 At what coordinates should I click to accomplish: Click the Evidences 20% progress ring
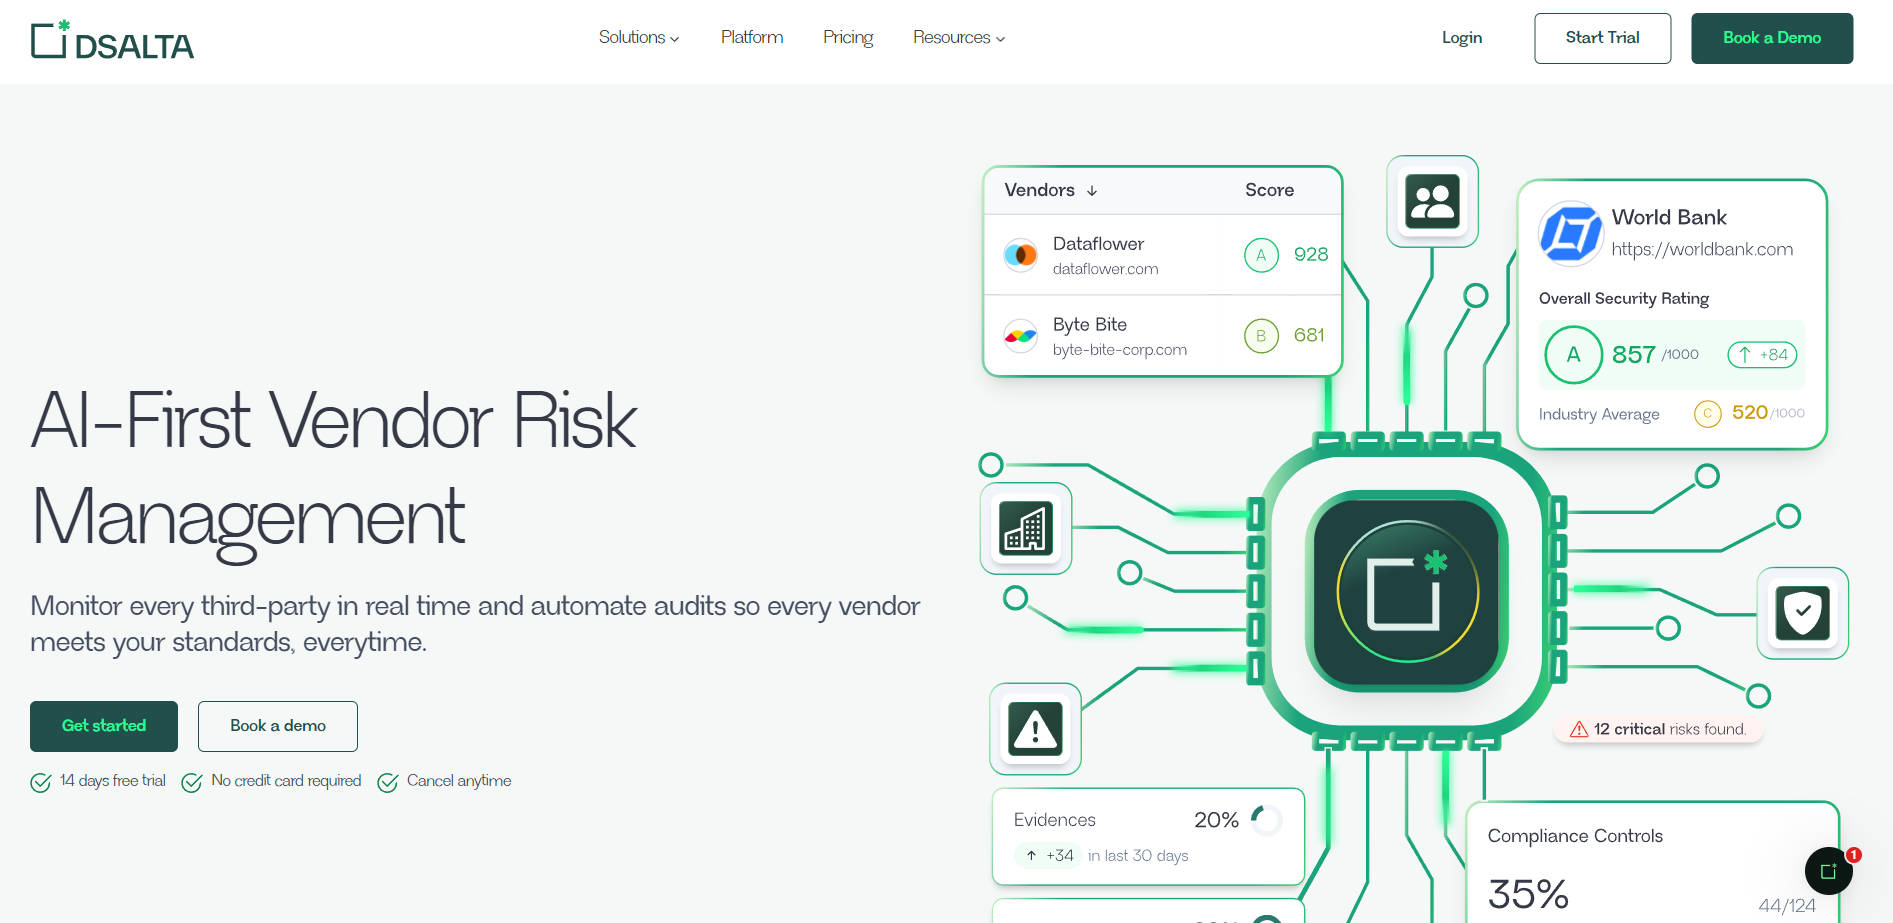tap(1266, 820)
